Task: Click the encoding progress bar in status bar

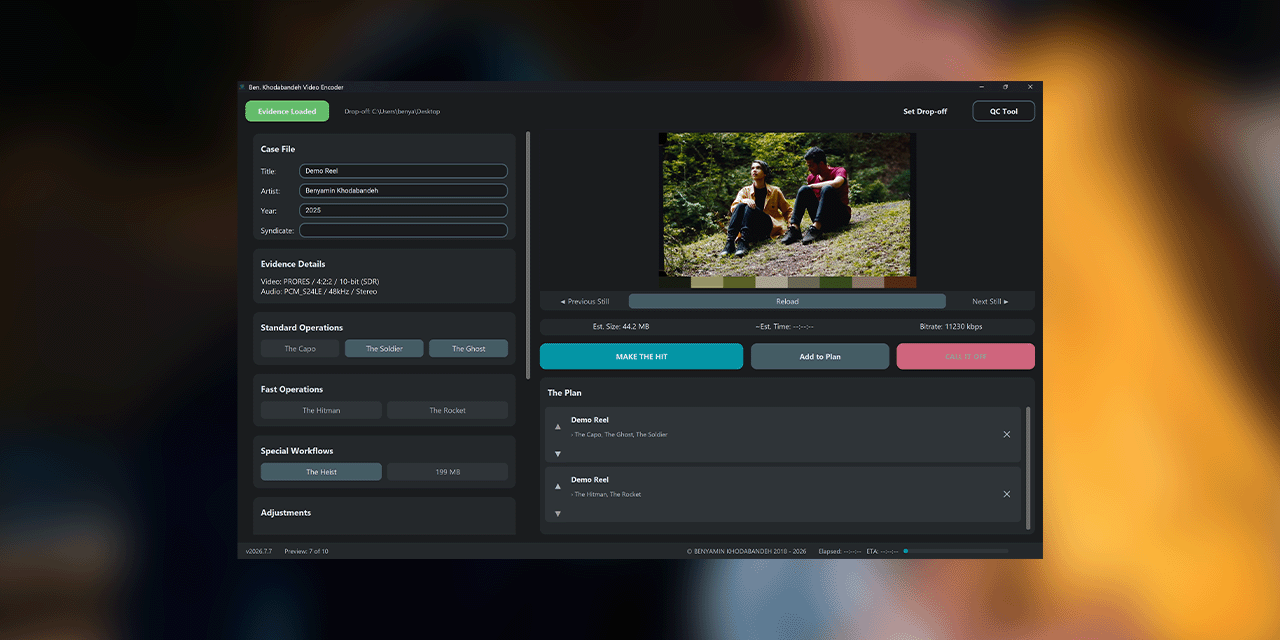Action: point(955,551)
